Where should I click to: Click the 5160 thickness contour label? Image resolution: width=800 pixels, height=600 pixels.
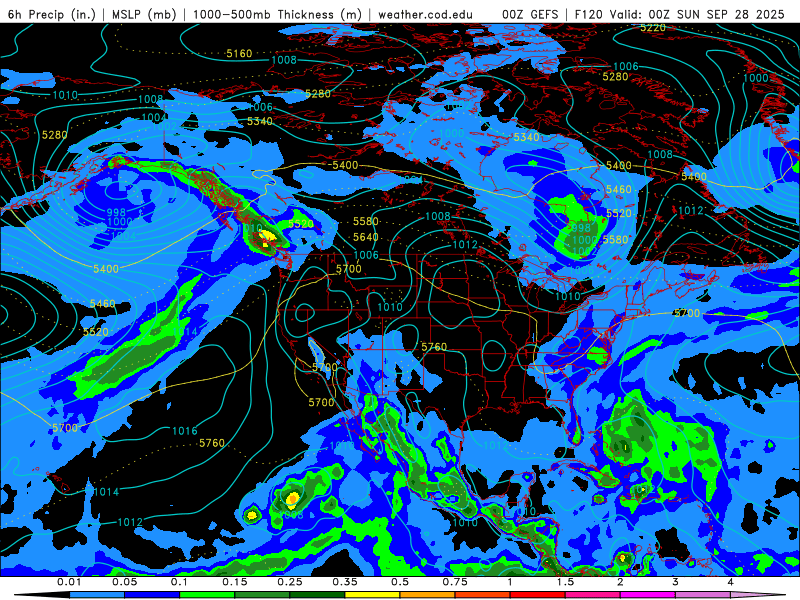click(x=239, y=54)
